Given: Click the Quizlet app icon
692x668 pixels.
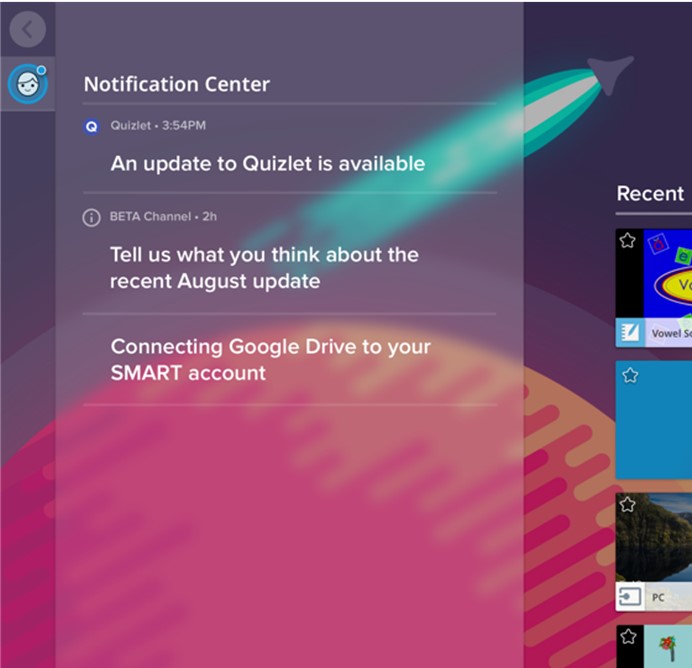Looking at the screenshot, I should (91, 127).
